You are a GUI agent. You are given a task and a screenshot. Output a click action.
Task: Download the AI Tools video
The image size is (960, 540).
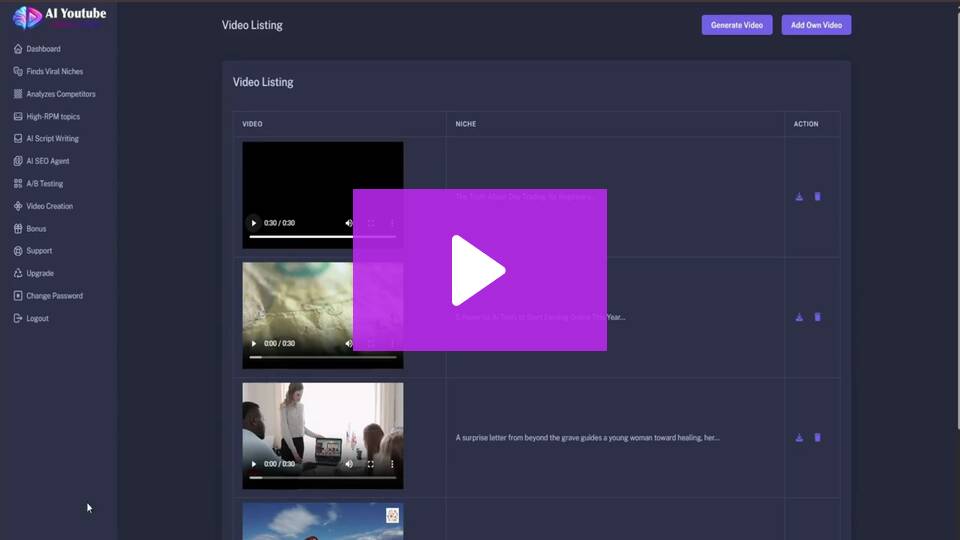799,317
